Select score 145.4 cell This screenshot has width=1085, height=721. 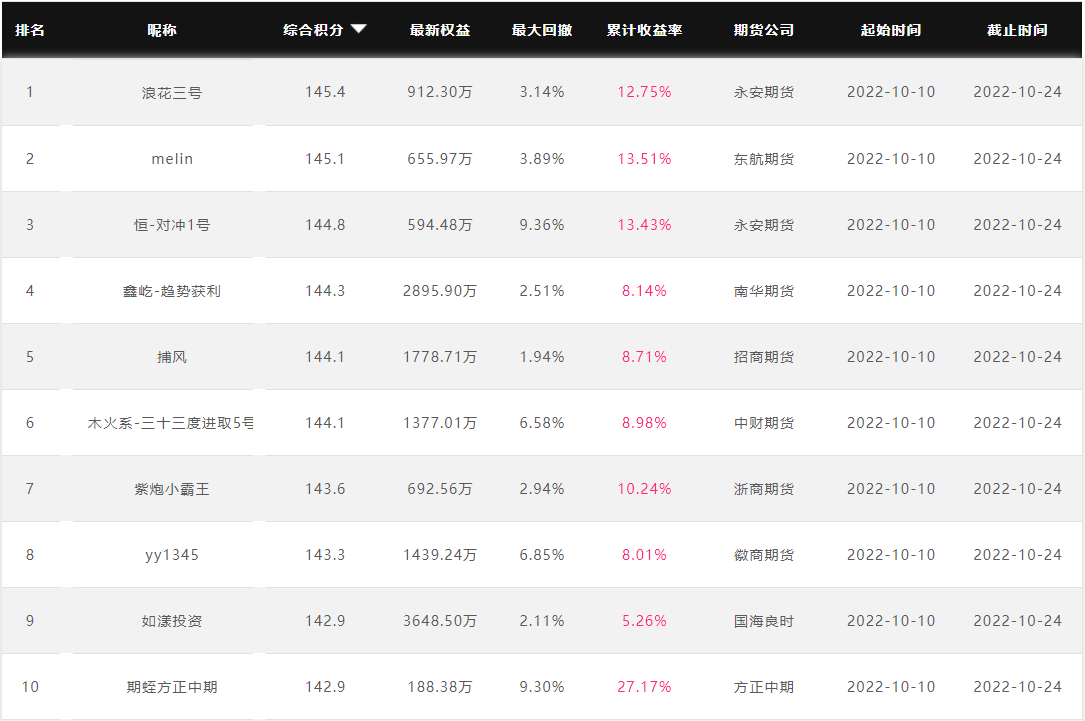[x=325, y=92]
